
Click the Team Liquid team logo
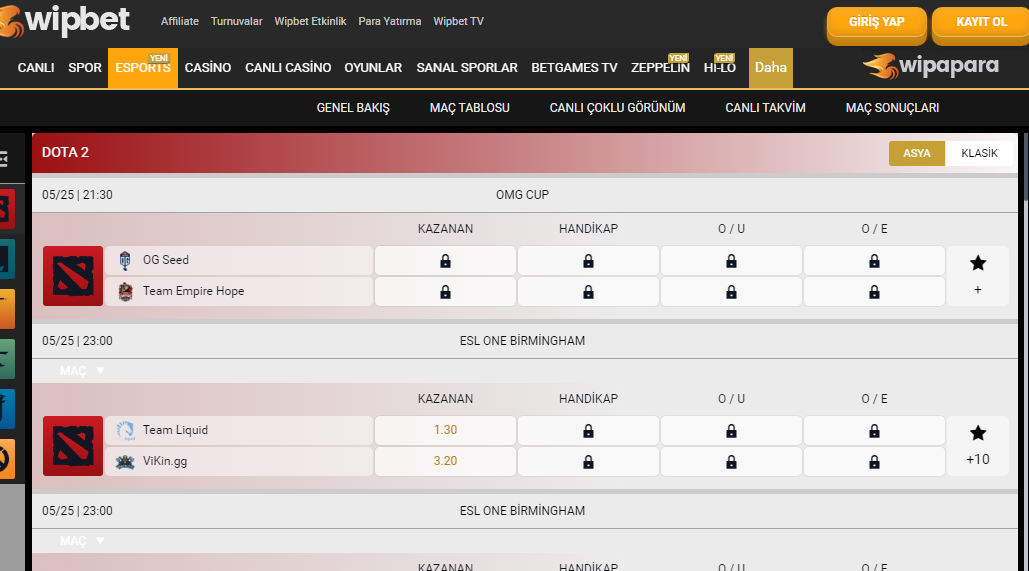pyautogui.click(x=125, y=431)
